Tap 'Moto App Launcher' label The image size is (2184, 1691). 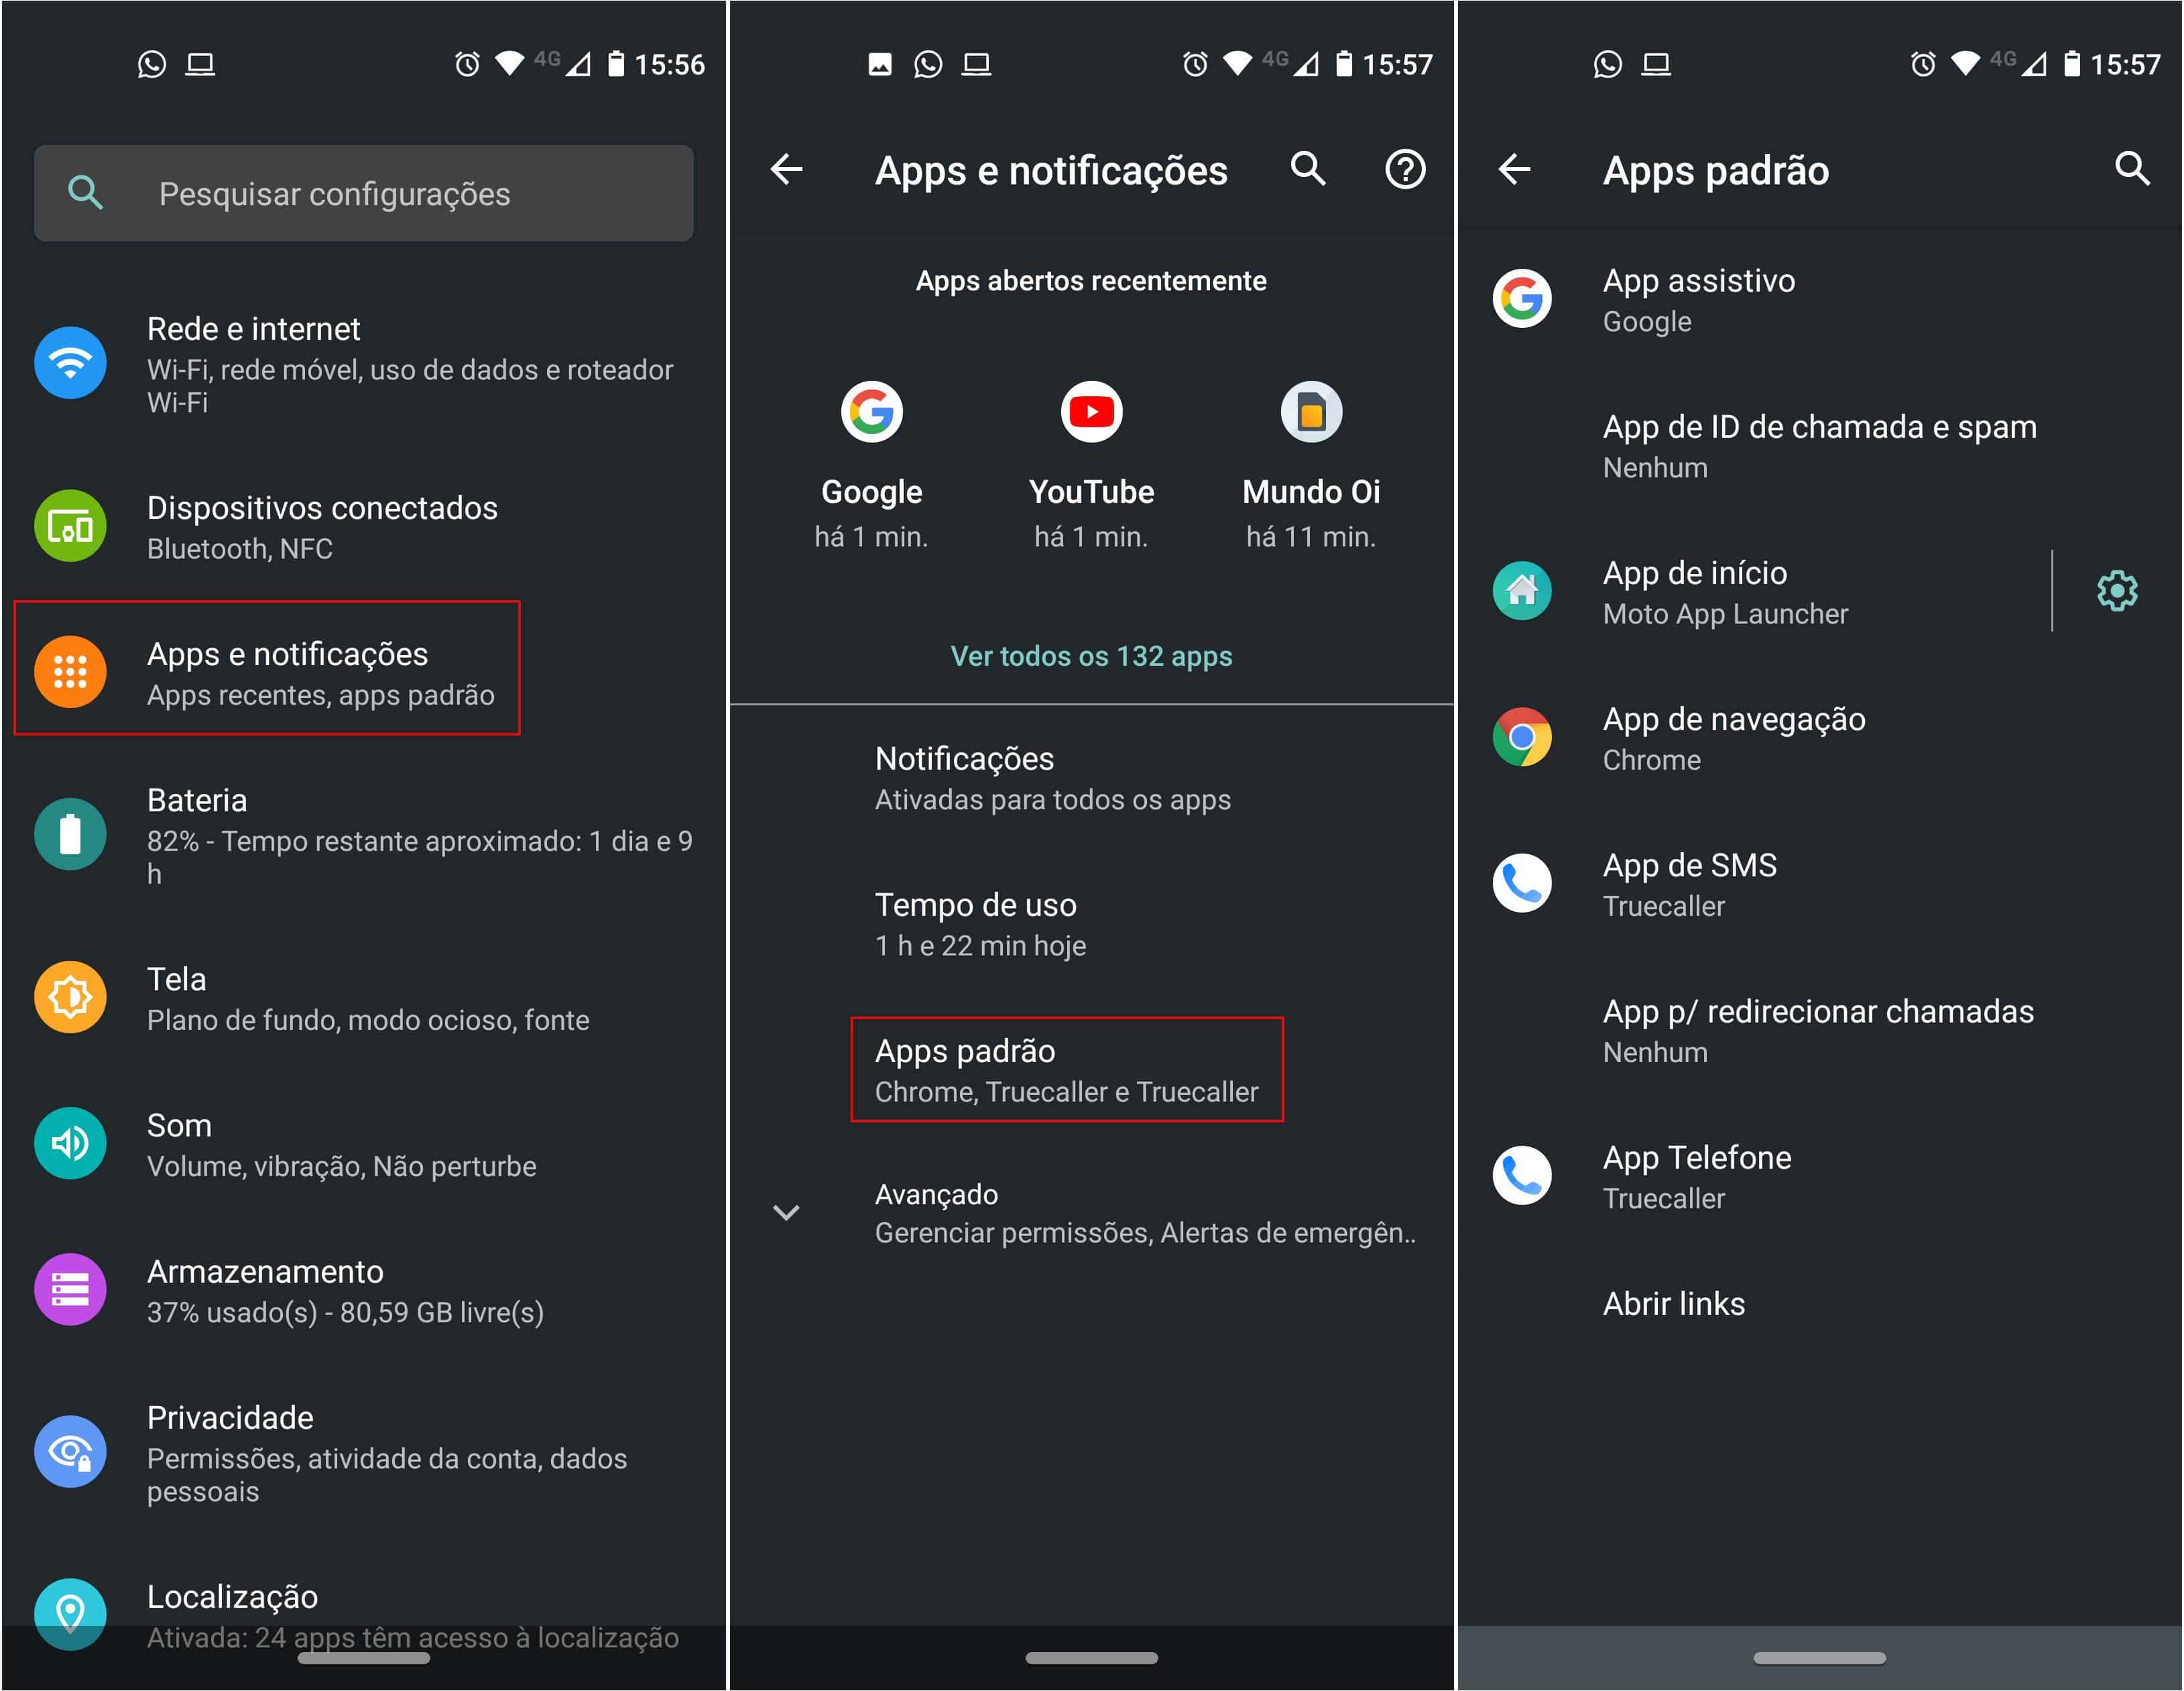coord(1725,614)
